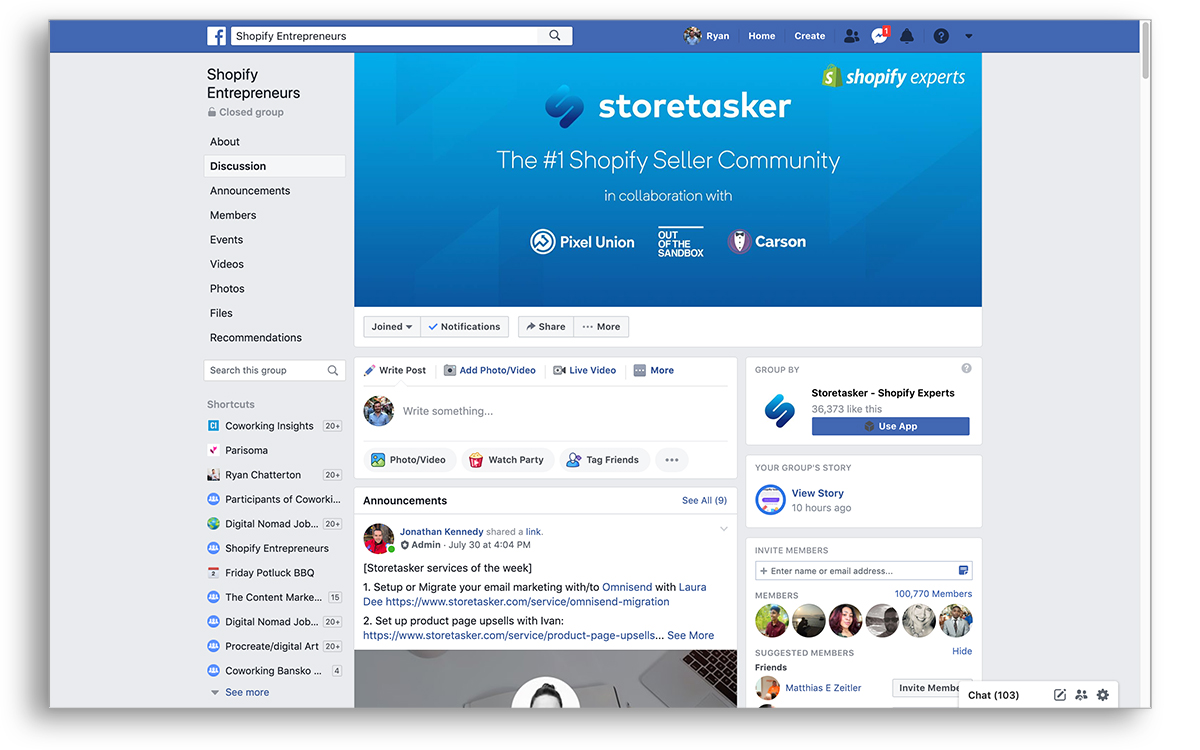Hide the suggested members list
Image resolution: width=1200 pixels, height=750 pixels.
962,651
